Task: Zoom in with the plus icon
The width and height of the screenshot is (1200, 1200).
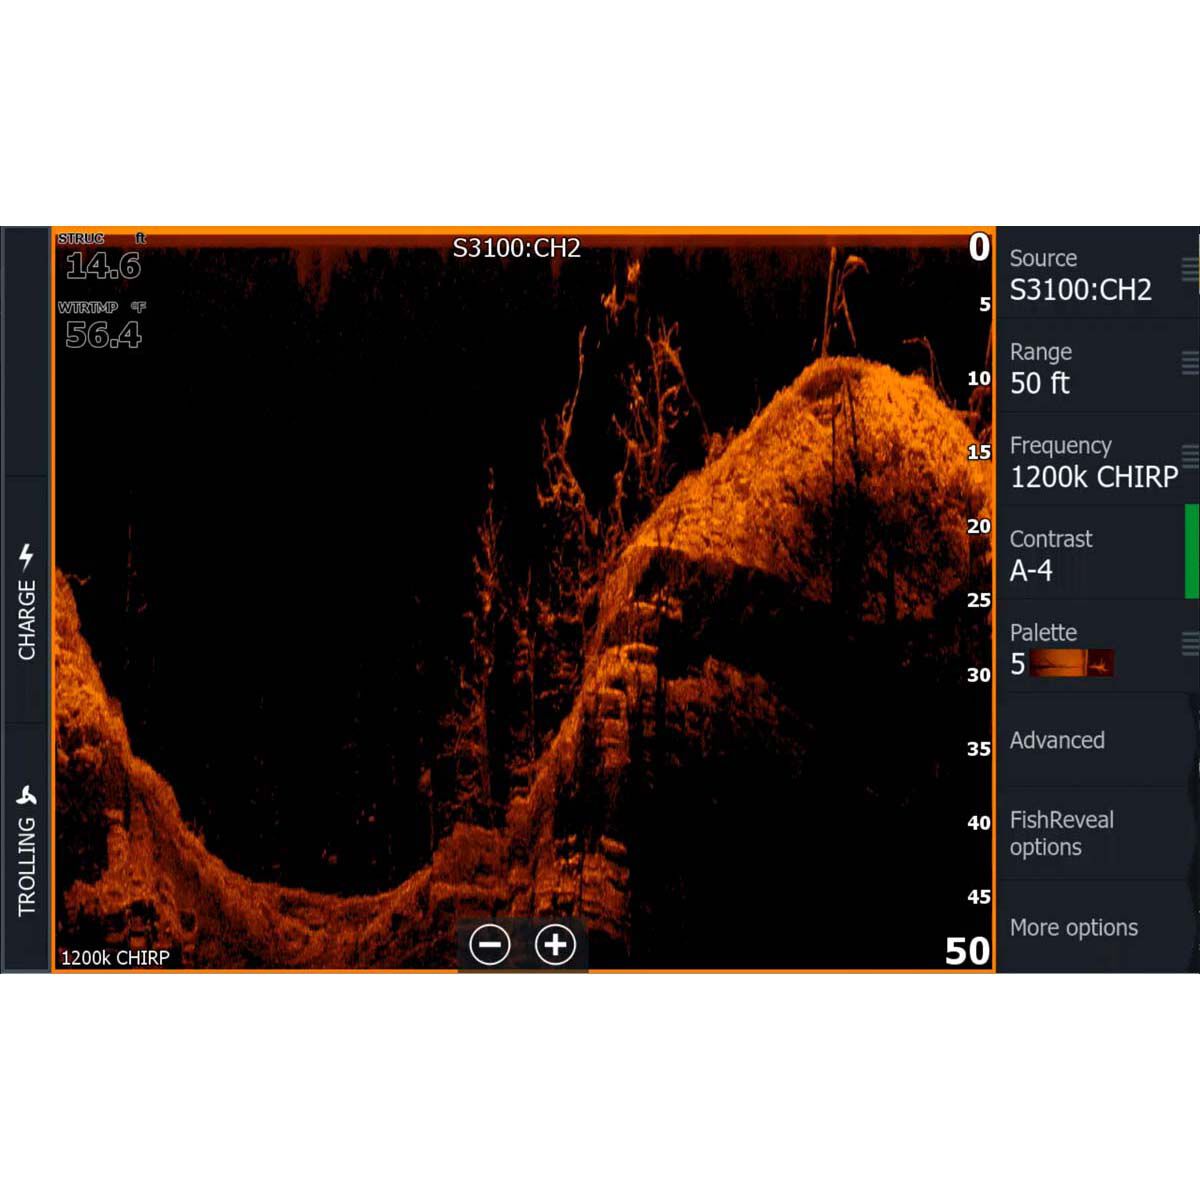Action: [553, 944]
